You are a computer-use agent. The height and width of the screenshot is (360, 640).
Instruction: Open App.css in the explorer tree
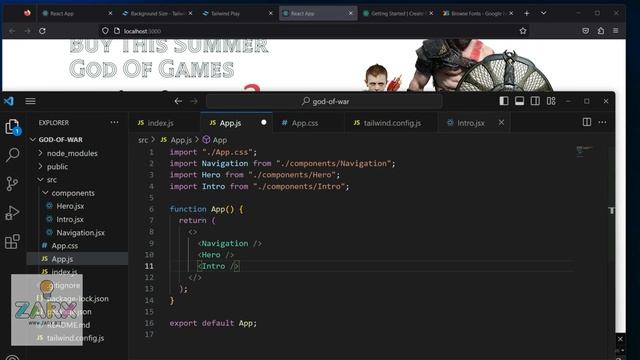[x=64, y=245]
